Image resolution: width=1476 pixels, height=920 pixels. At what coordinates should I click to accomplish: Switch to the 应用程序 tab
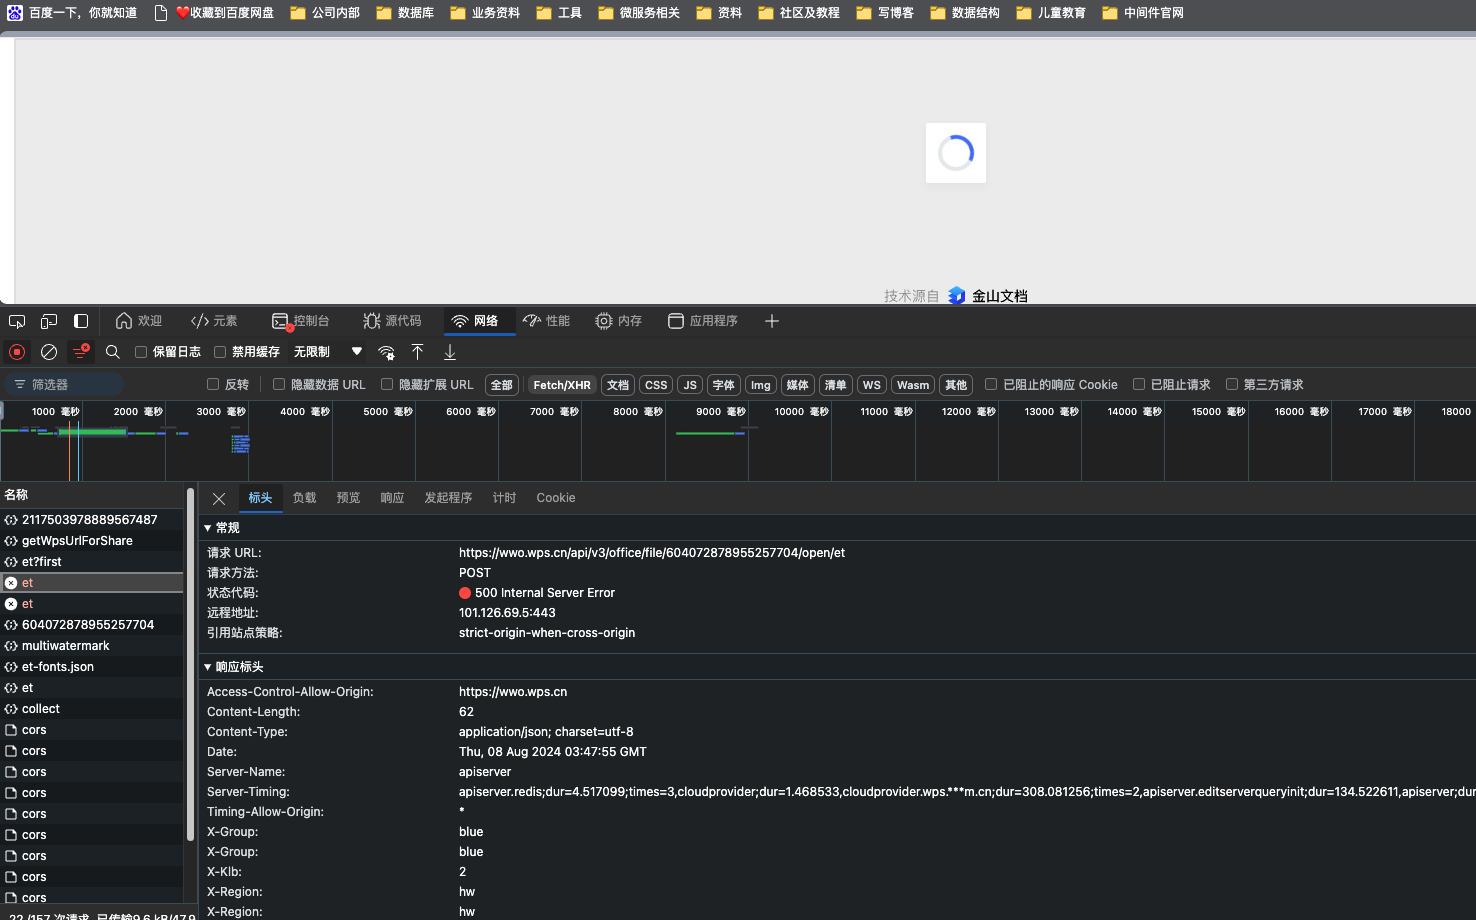[x=703, y=321]
